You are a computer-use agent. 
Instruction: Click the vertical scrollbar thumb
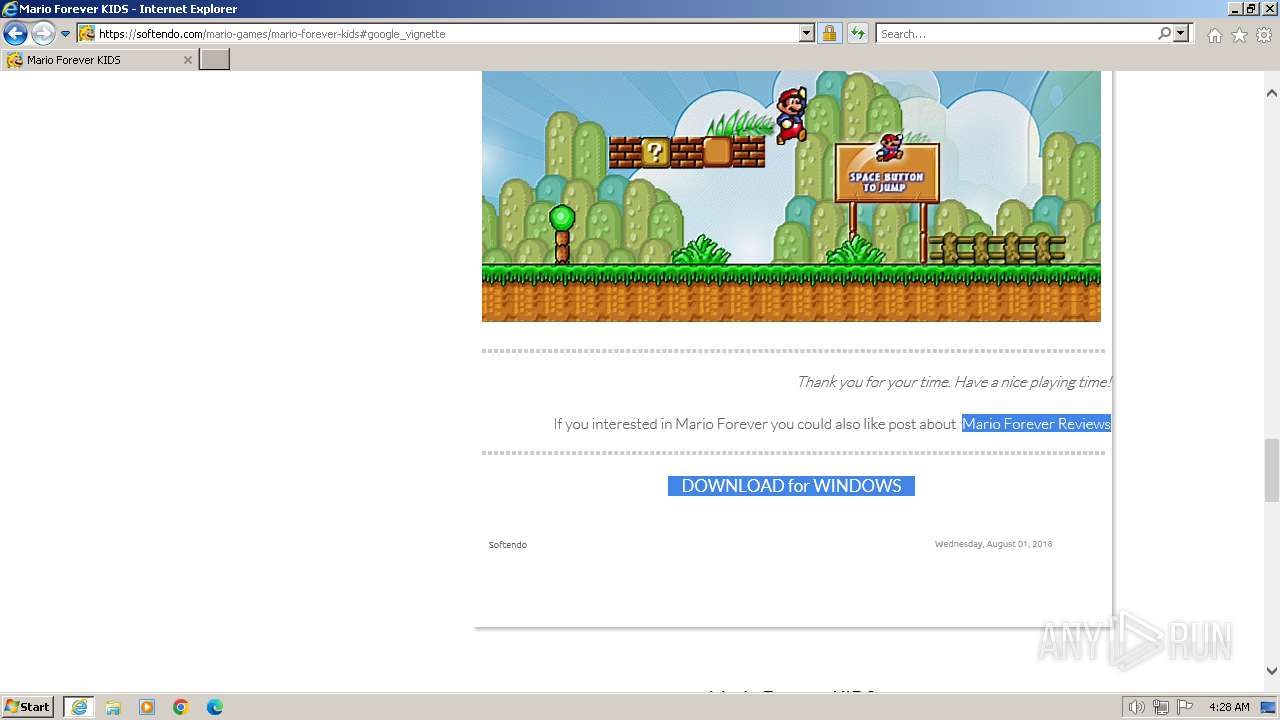pyautogui.click(x=1272, y=470)
